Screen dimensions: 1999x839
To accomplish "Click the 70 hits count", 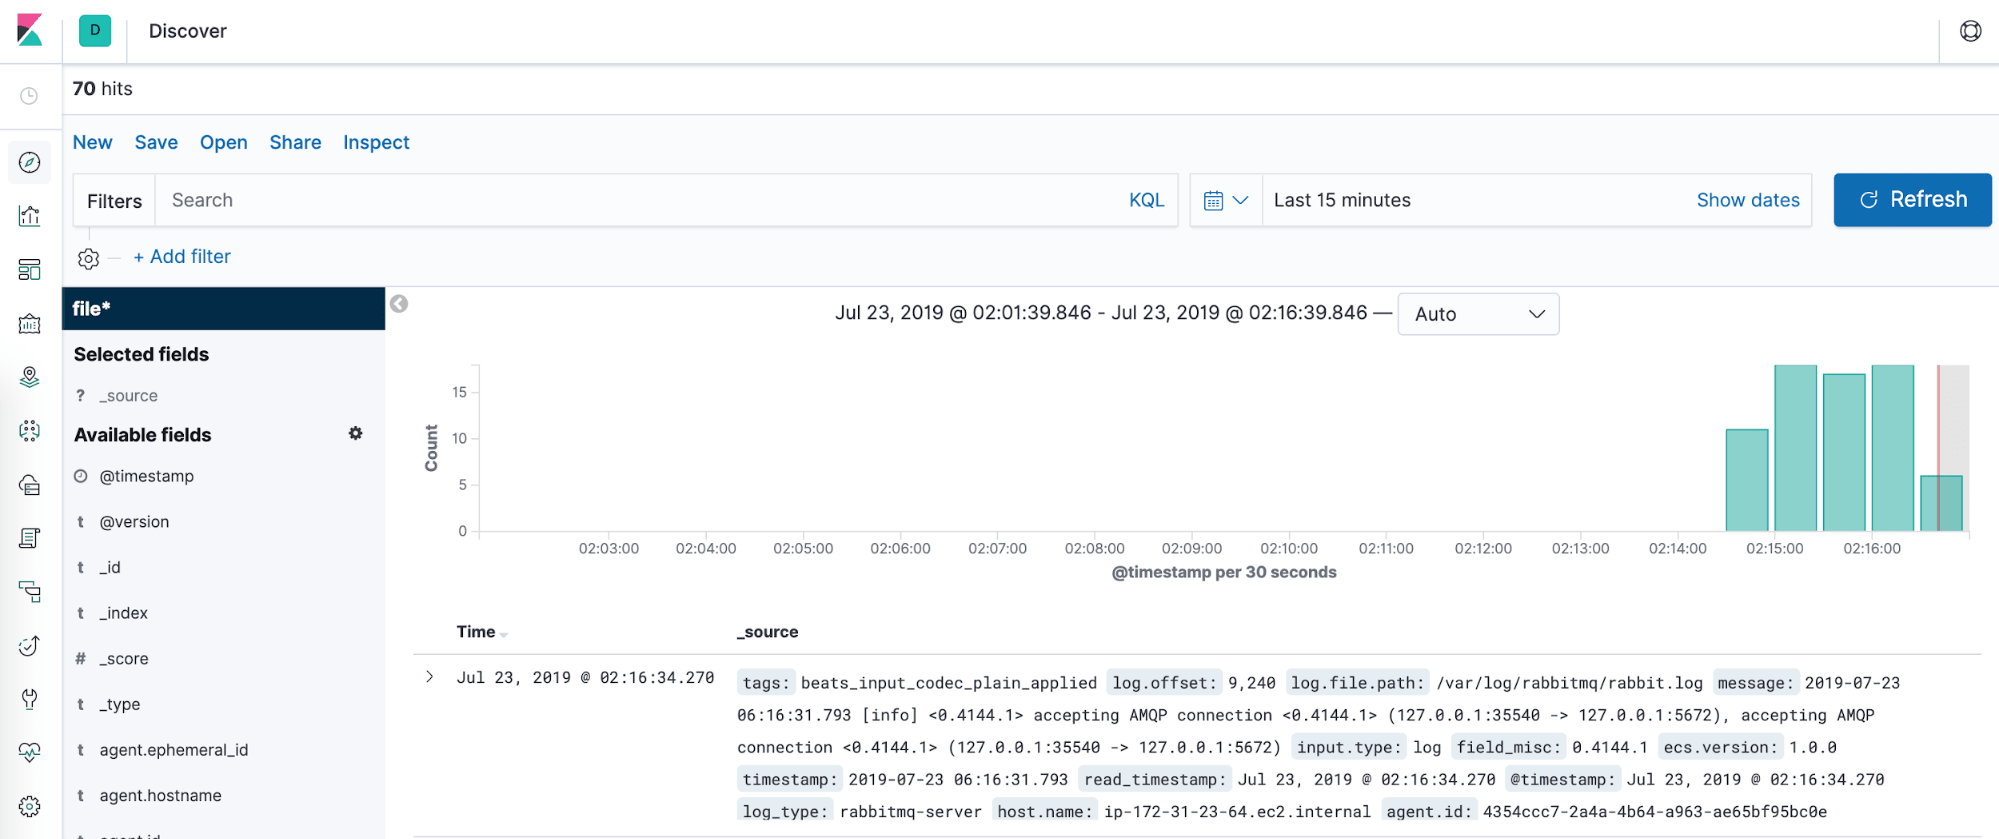I will (x=102, y=89).
